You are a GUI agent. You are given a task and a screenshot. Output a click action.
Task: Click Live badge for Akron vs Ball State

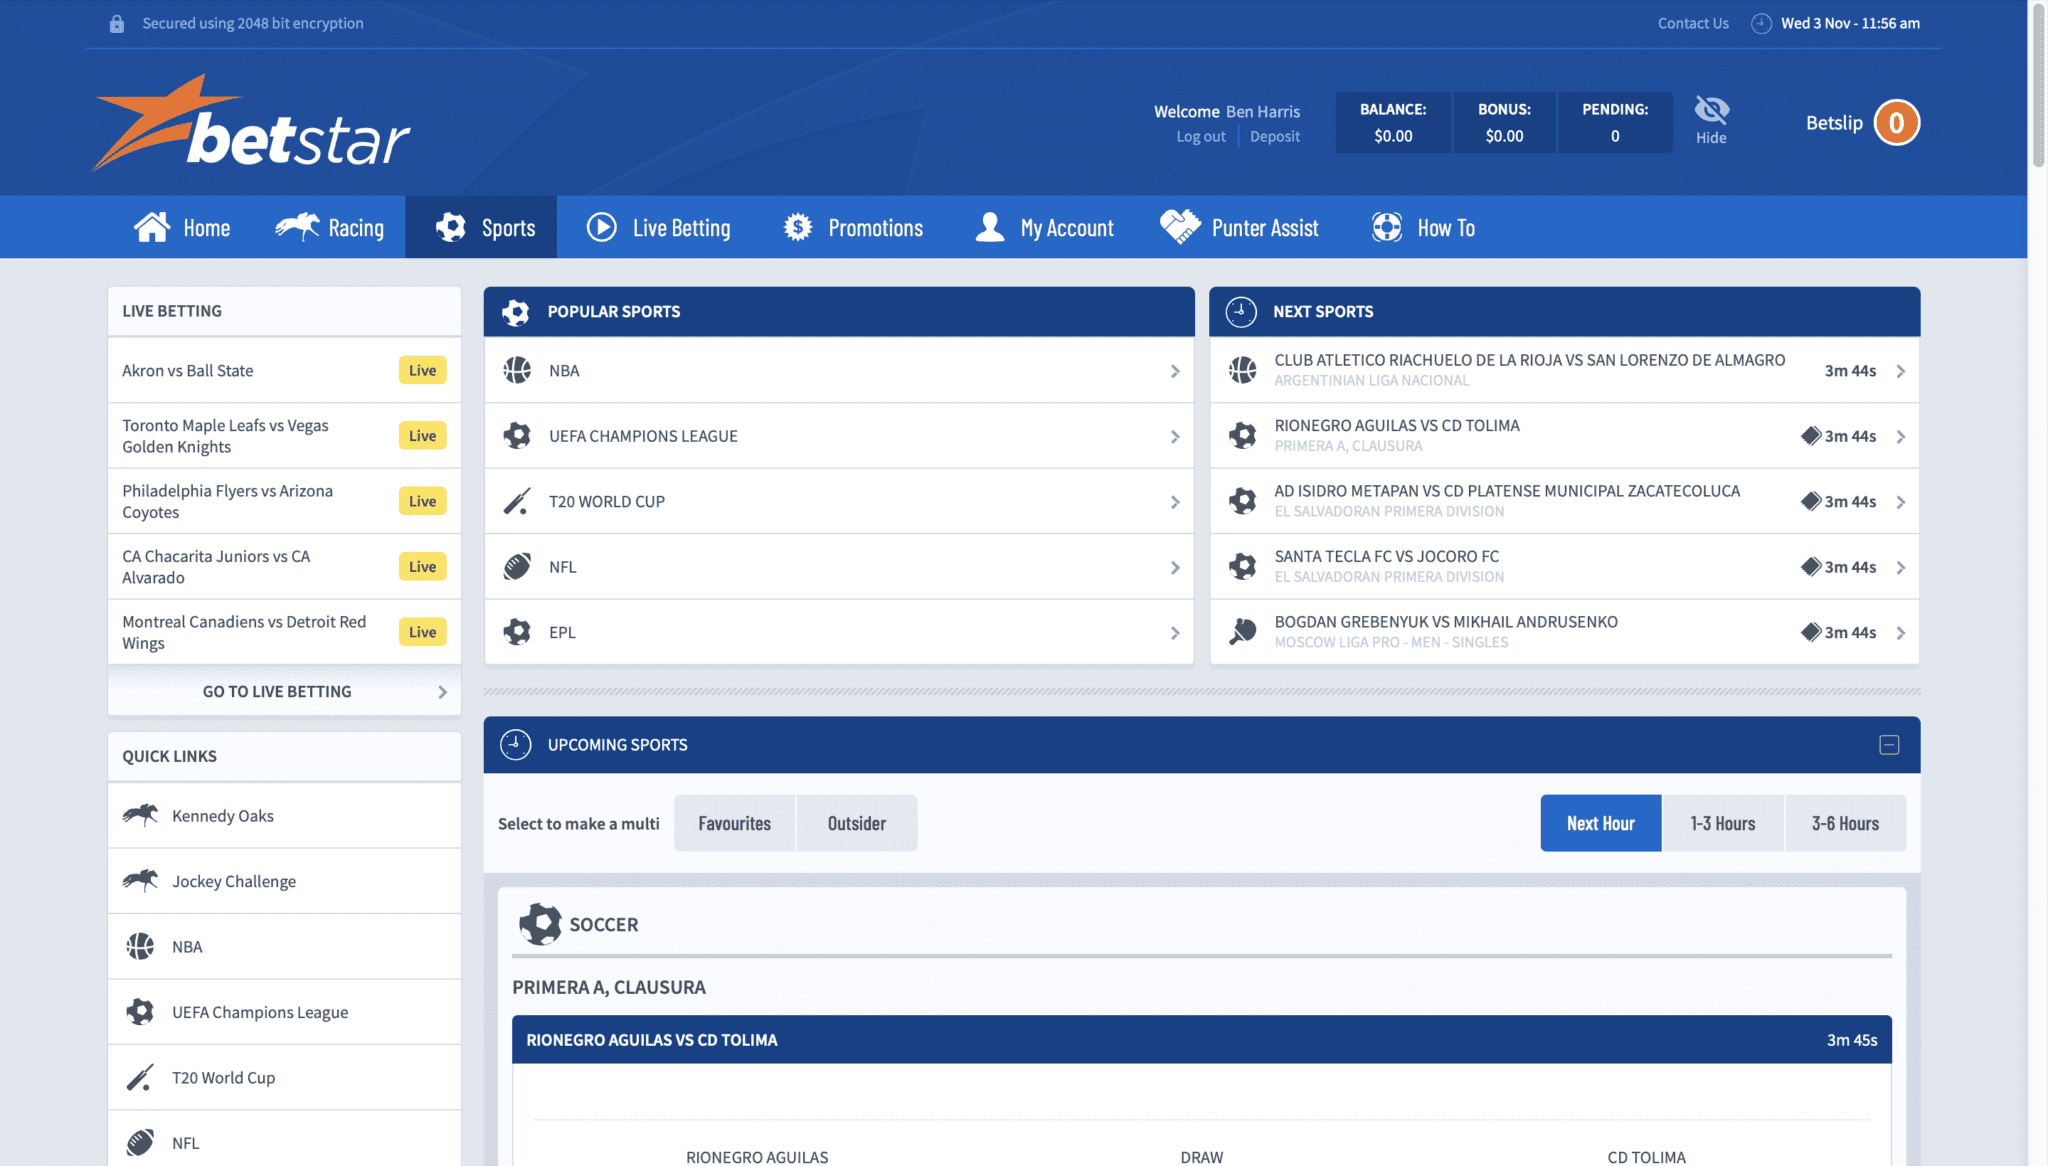coord(422,370)
